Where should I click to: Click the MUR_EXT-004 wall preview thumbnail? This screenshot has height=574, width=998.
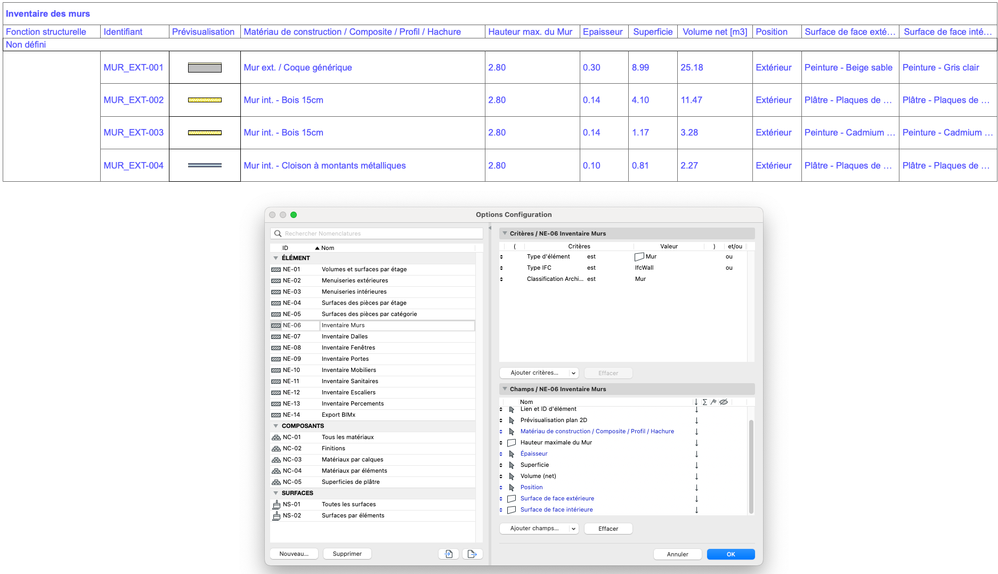(205, 165)
